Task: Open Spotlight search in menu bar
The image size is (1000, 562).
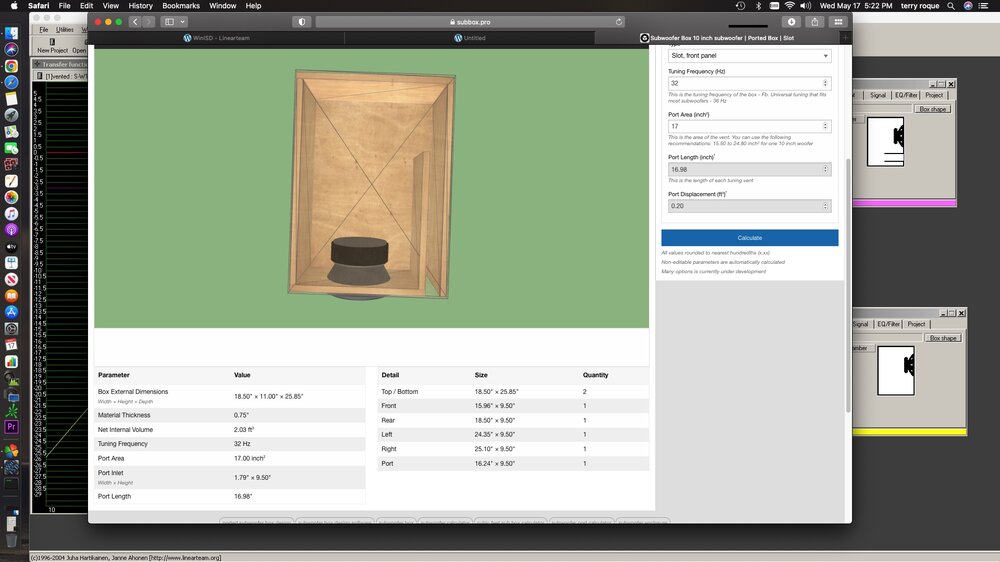Action: (x=951, y=6)
